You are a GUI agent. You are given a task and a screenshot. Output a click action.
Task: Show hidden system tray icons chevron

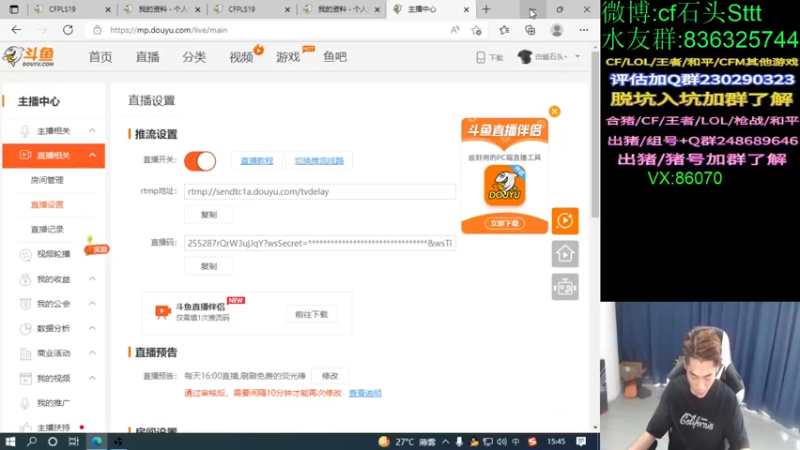(445, 442)
